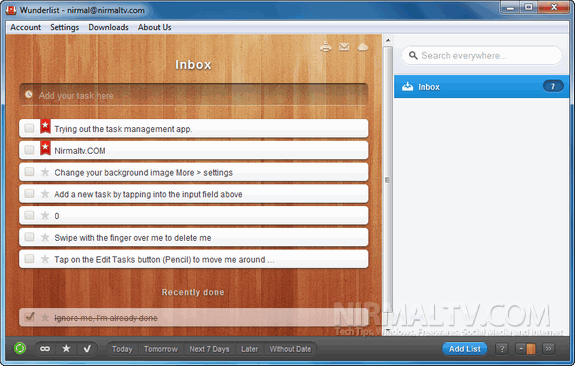Focus the 'Search everywhere' field
This screenshot has height=366, width=575.
point(481,55)
